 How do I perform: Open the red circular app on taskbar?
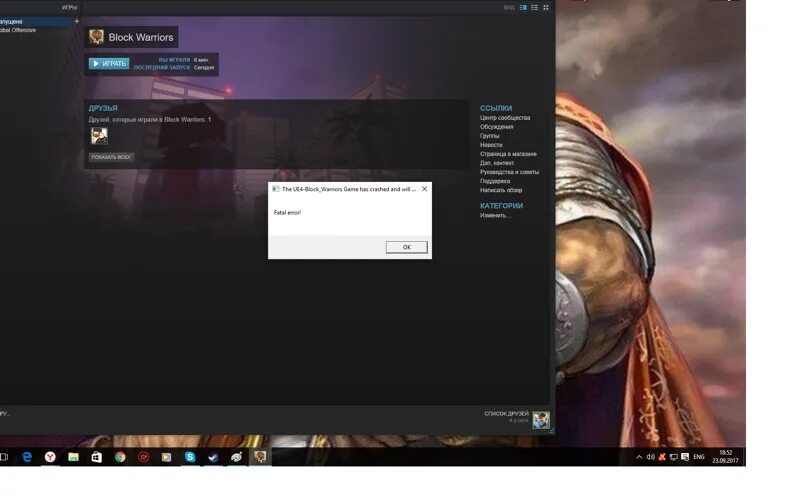point(143,457)
